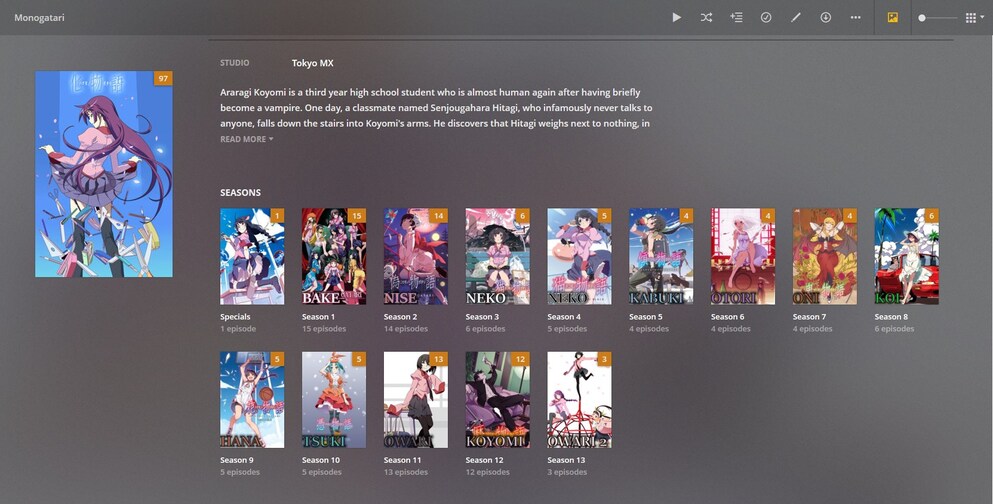Open the Season 12 KOYOMI poster

click(498, 400)
